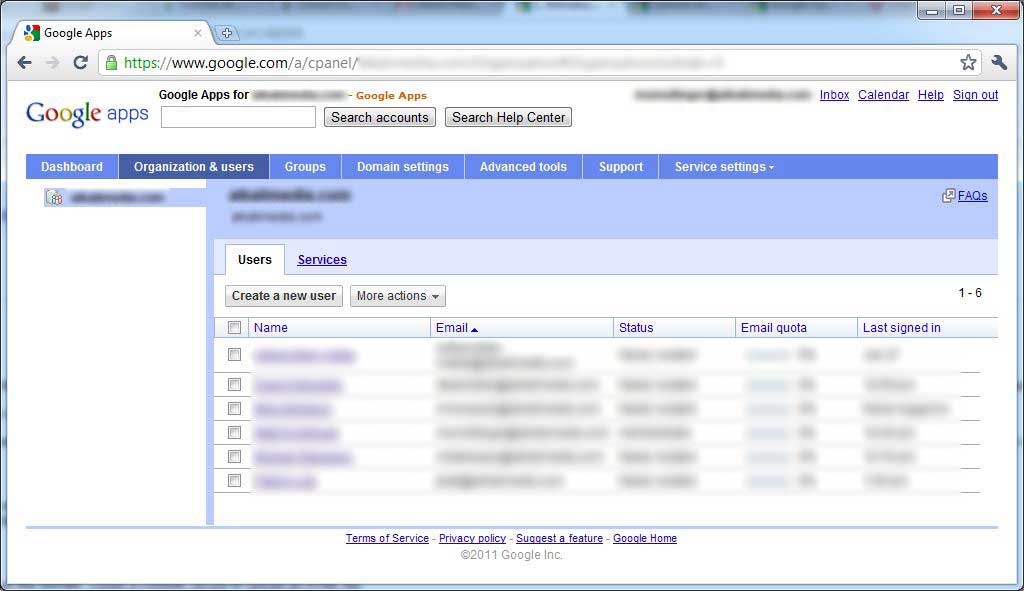Screen dimensions: 1024x591
Task: Select the organization icon in the left sidebar
Action: [54, 197]
